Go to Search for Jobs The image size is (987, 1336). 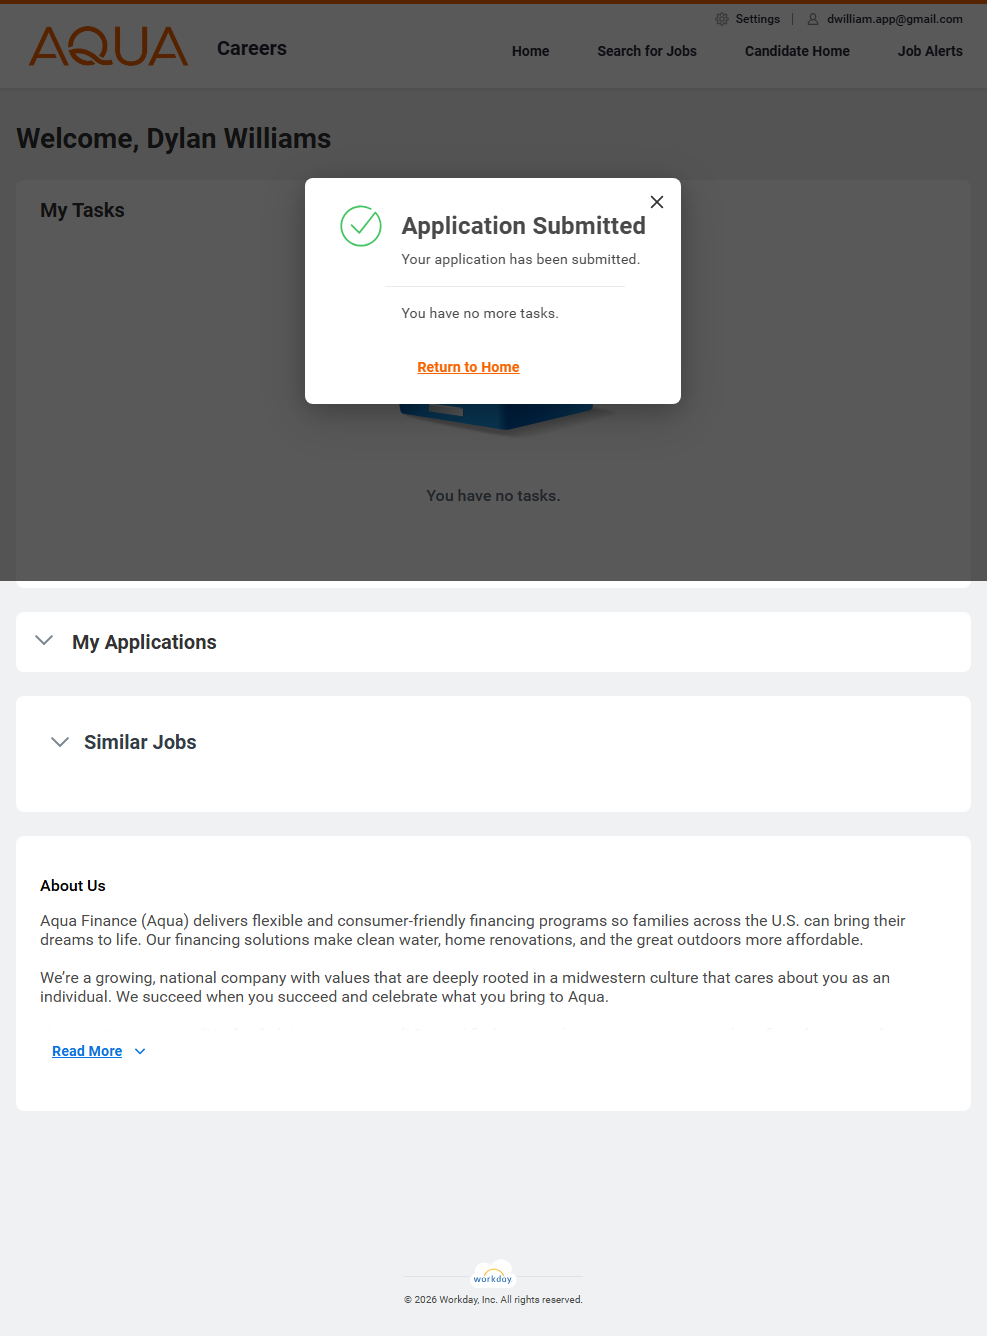(647, 51)
